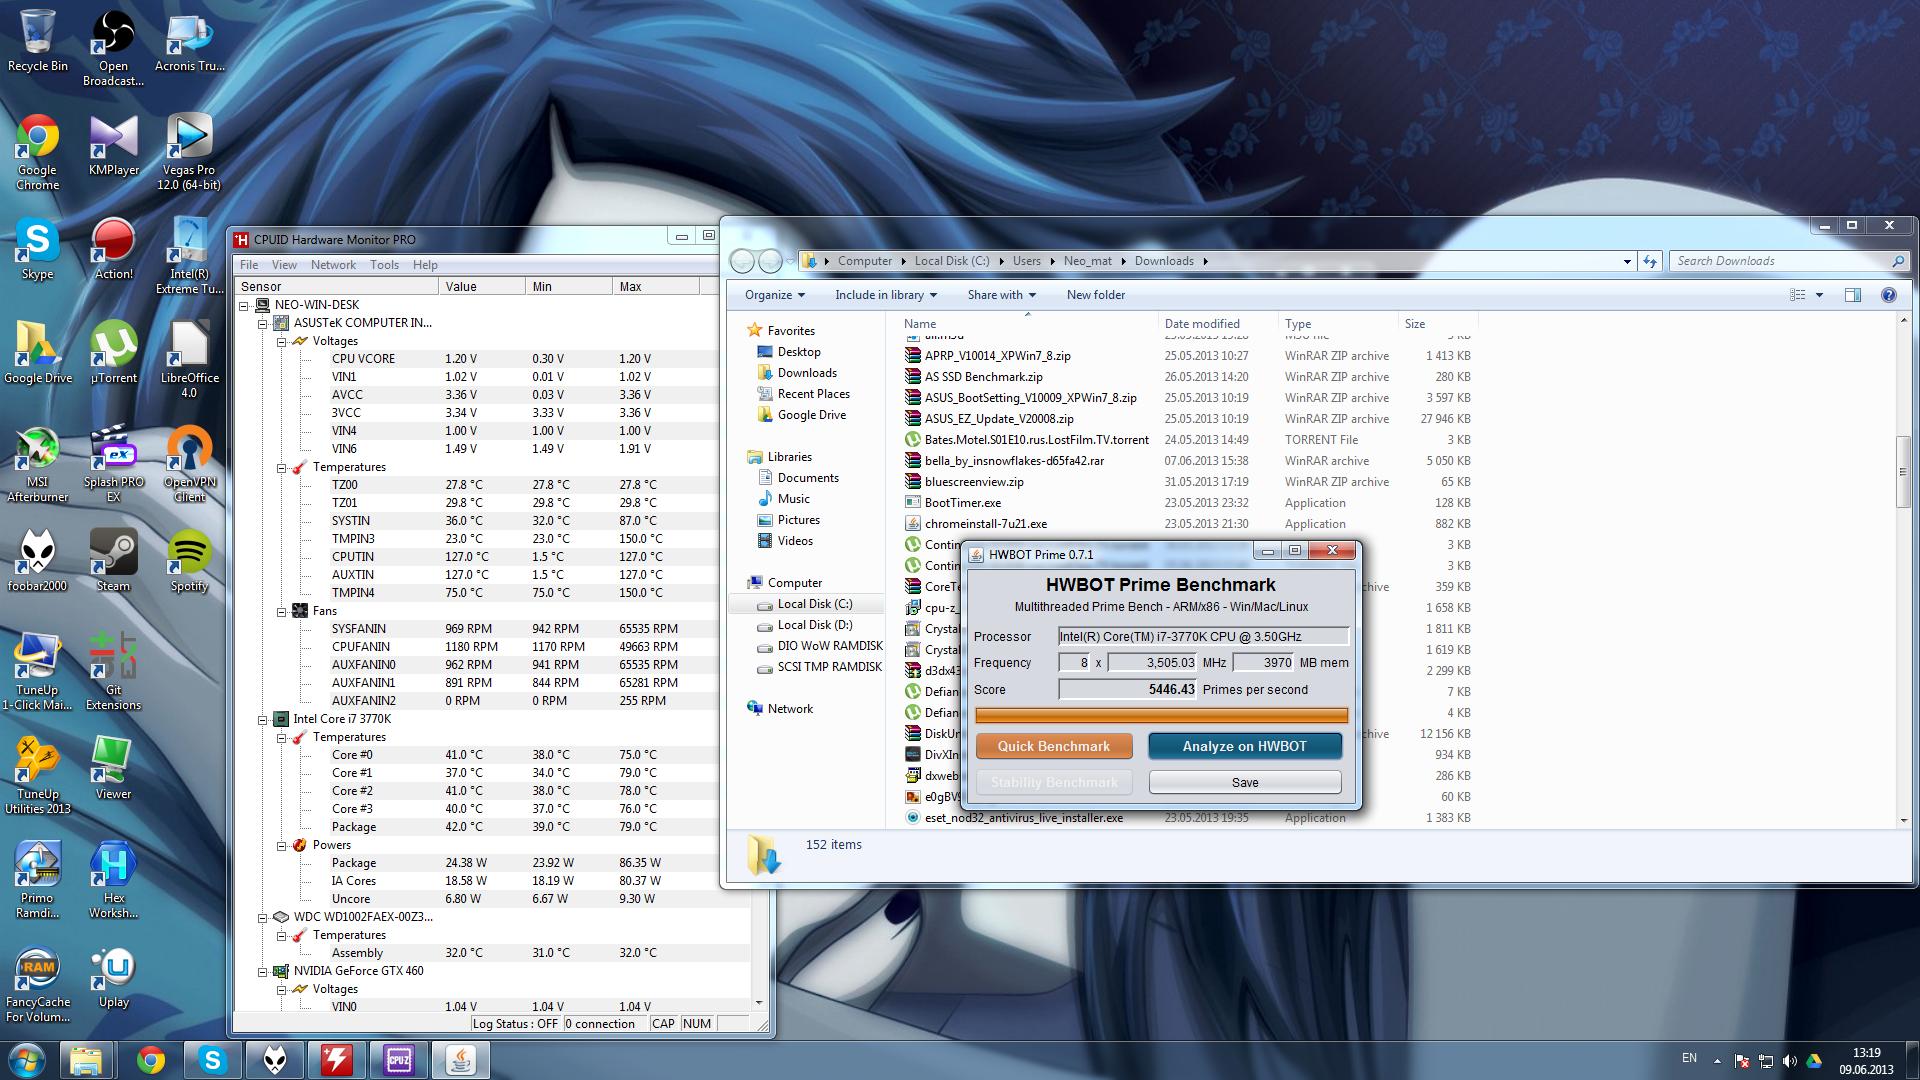The width and height of the screenshot is (1920, 1080).
Task: Click New folder in Explorer toolbar
Action: pos(1095,295)
